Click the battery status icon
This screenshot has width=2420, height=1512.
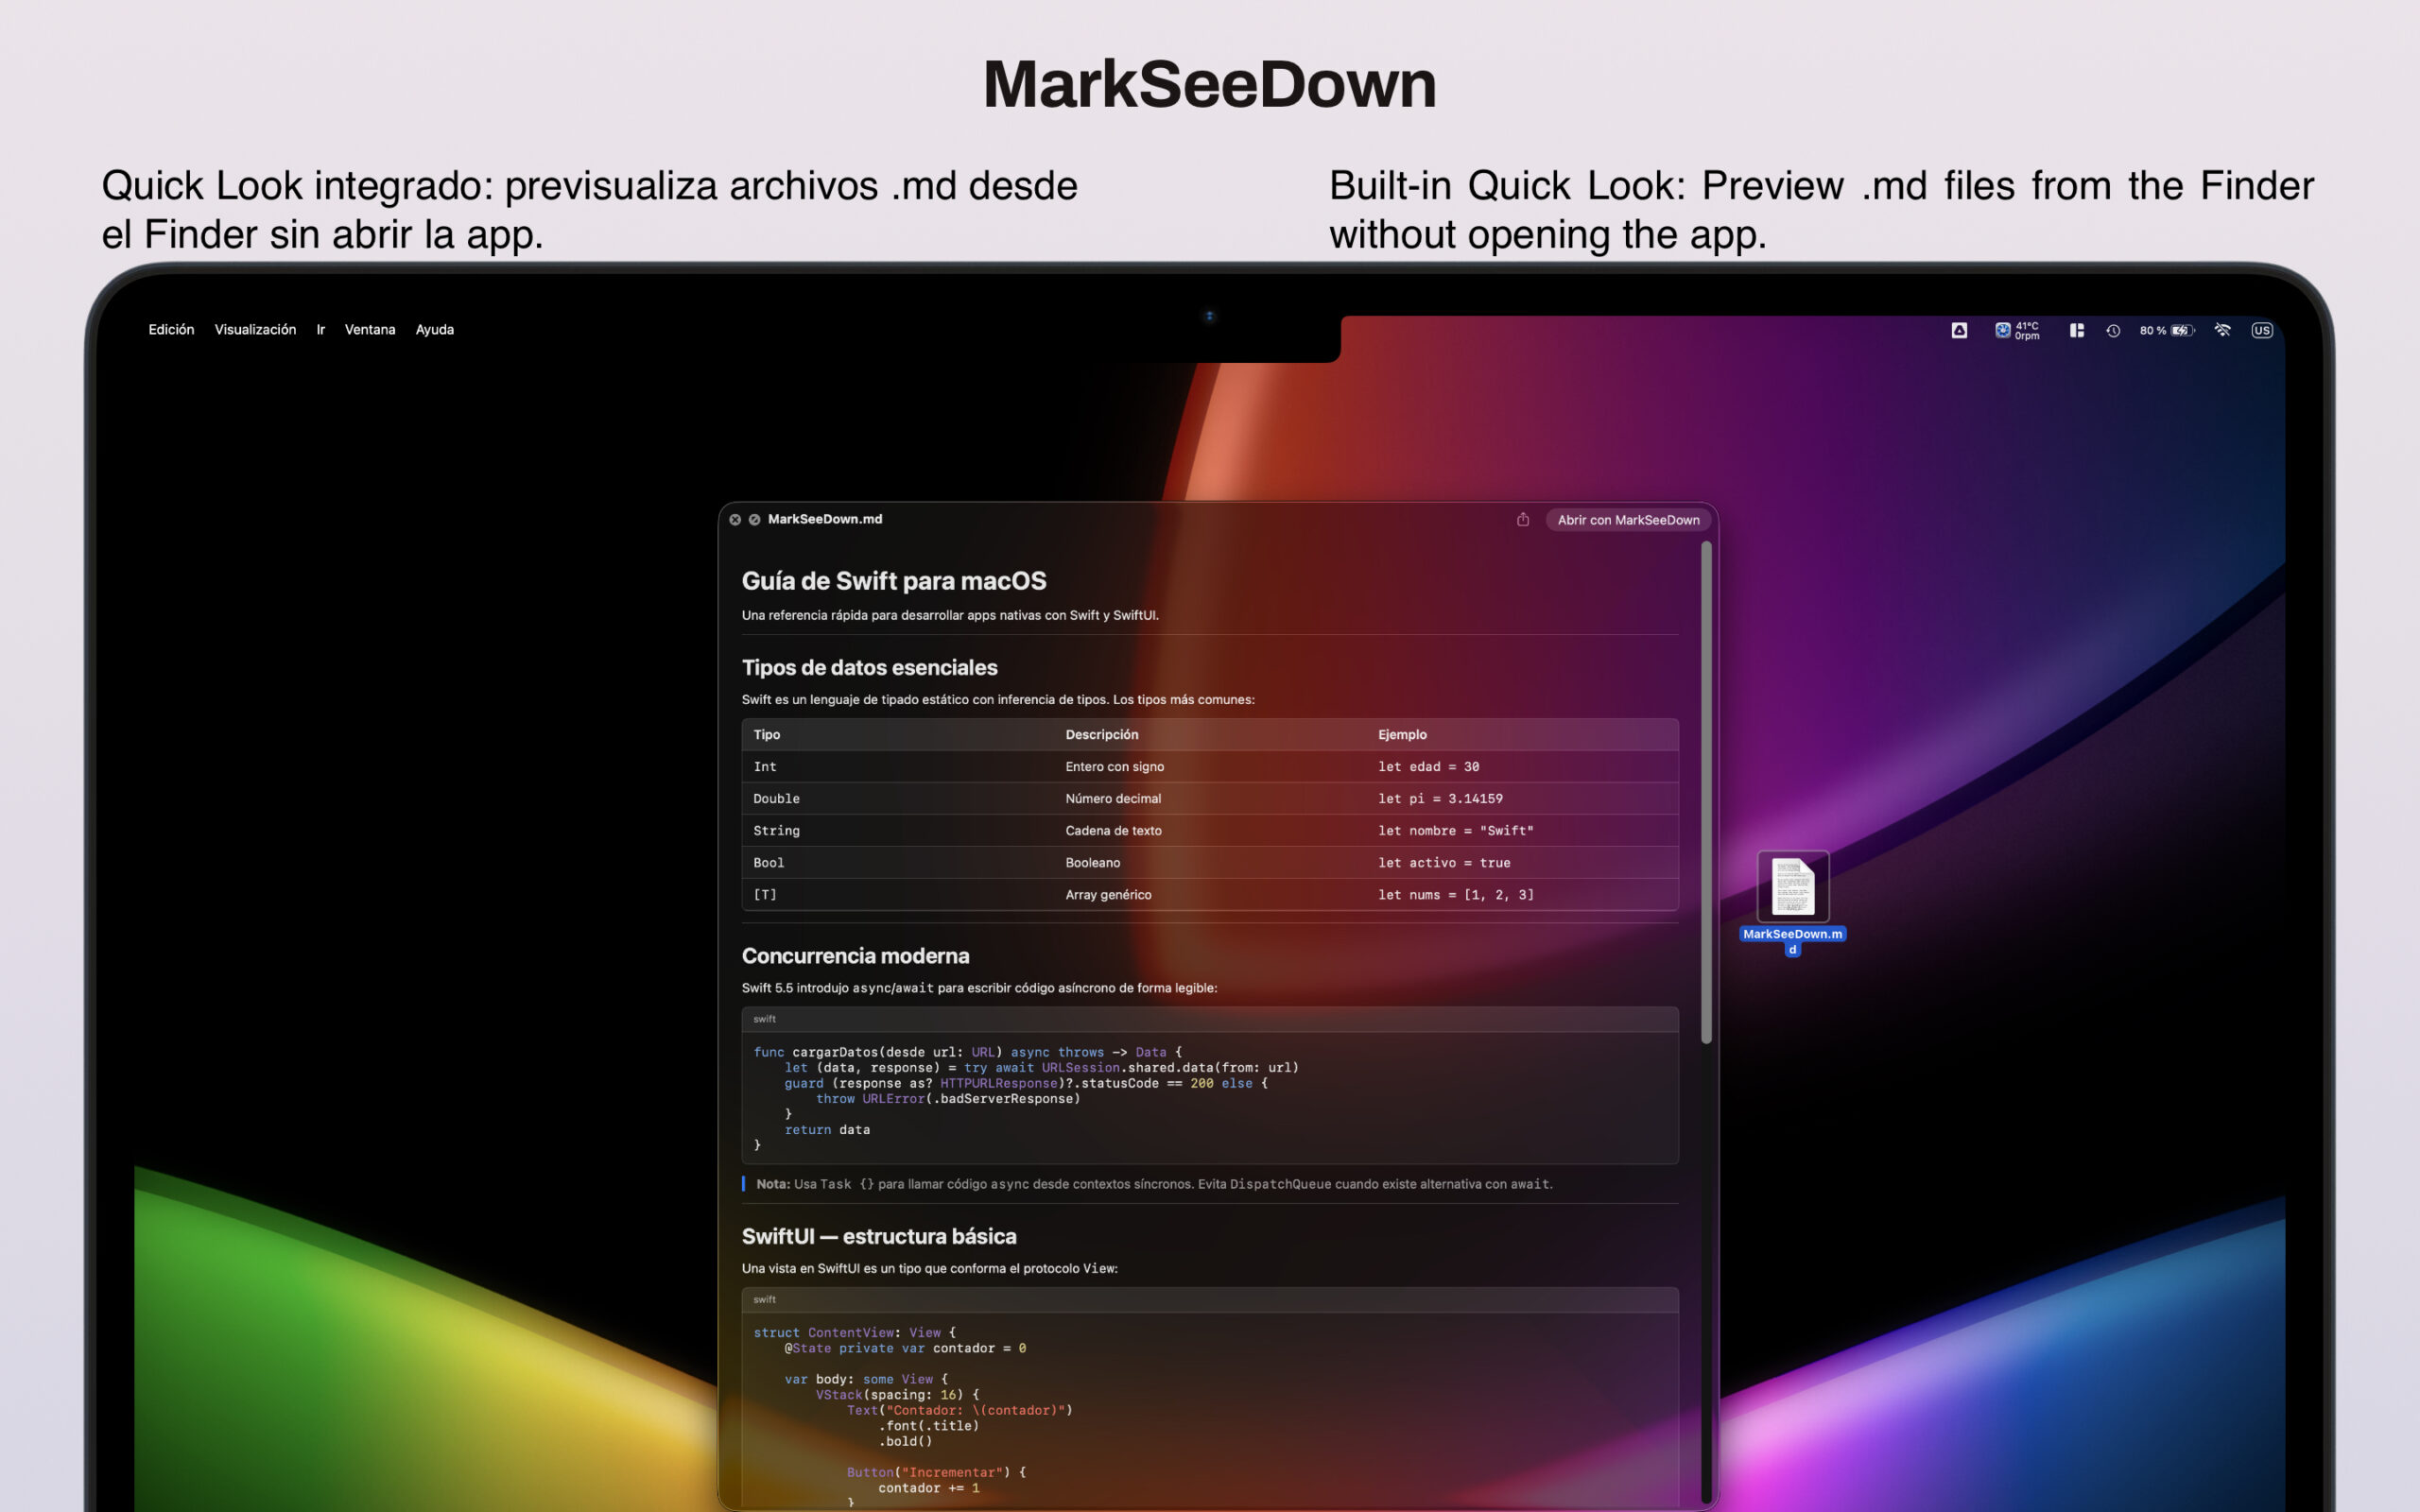pos(2167,330)
